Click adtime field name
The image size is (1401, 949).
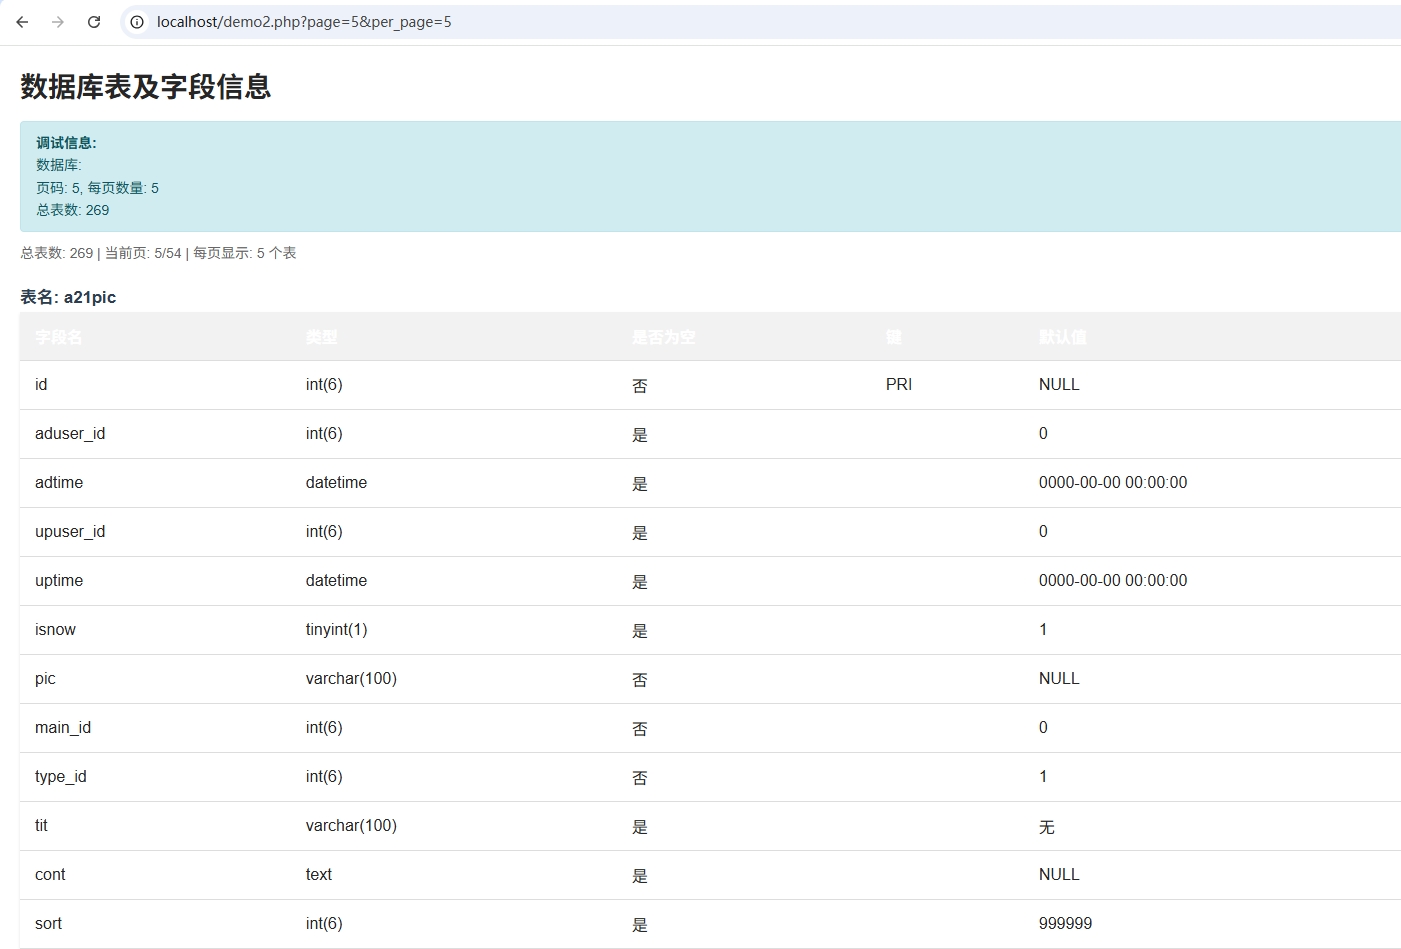(x=59, y=483)
